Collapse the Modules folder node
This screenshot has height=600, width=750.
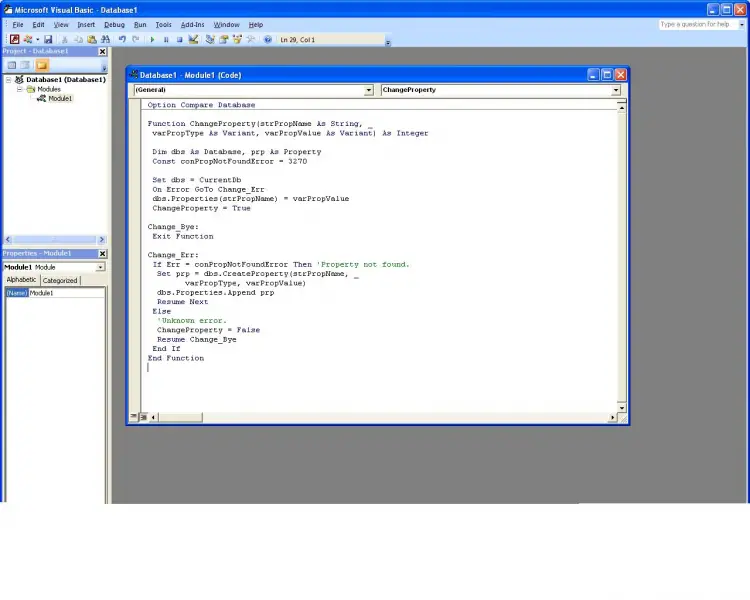20,89
